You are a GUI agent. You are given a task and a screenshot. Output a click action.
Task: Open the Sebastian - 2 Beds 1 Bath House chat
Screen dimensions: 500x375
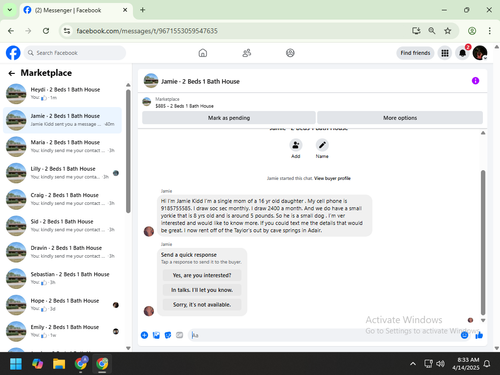pos(62,278)
